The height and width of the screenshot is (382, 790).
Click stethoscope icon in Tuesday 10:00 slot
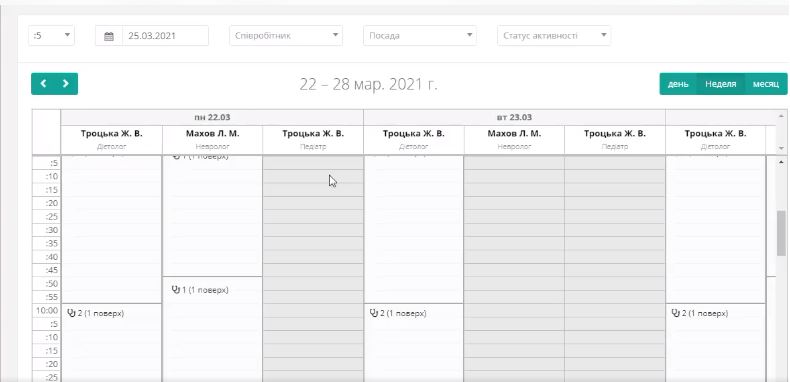[x=373, y=313]
